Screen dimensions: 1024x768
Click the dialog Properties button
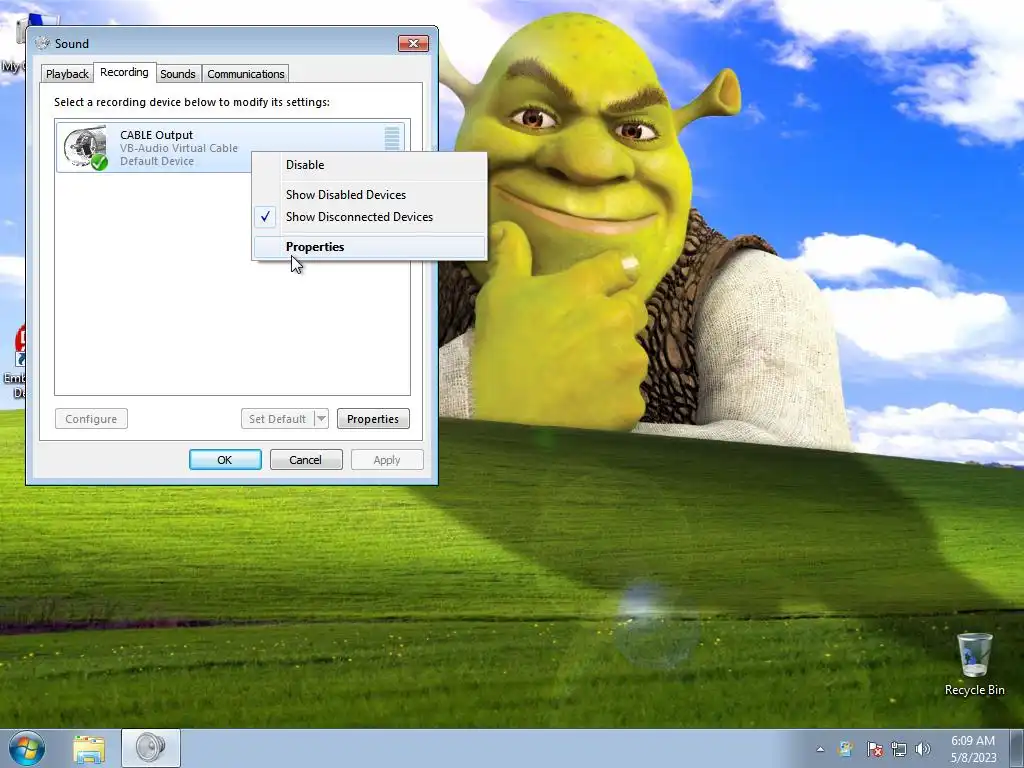pyautogui.click(x=373, y=419)
